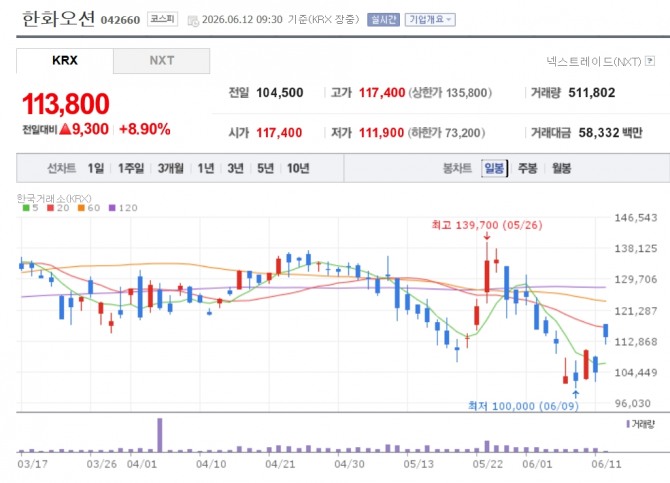Viewport: 670px width, 483px height.
Task: Select the 1주일 line chart period
Action: (x=131, y=168)
